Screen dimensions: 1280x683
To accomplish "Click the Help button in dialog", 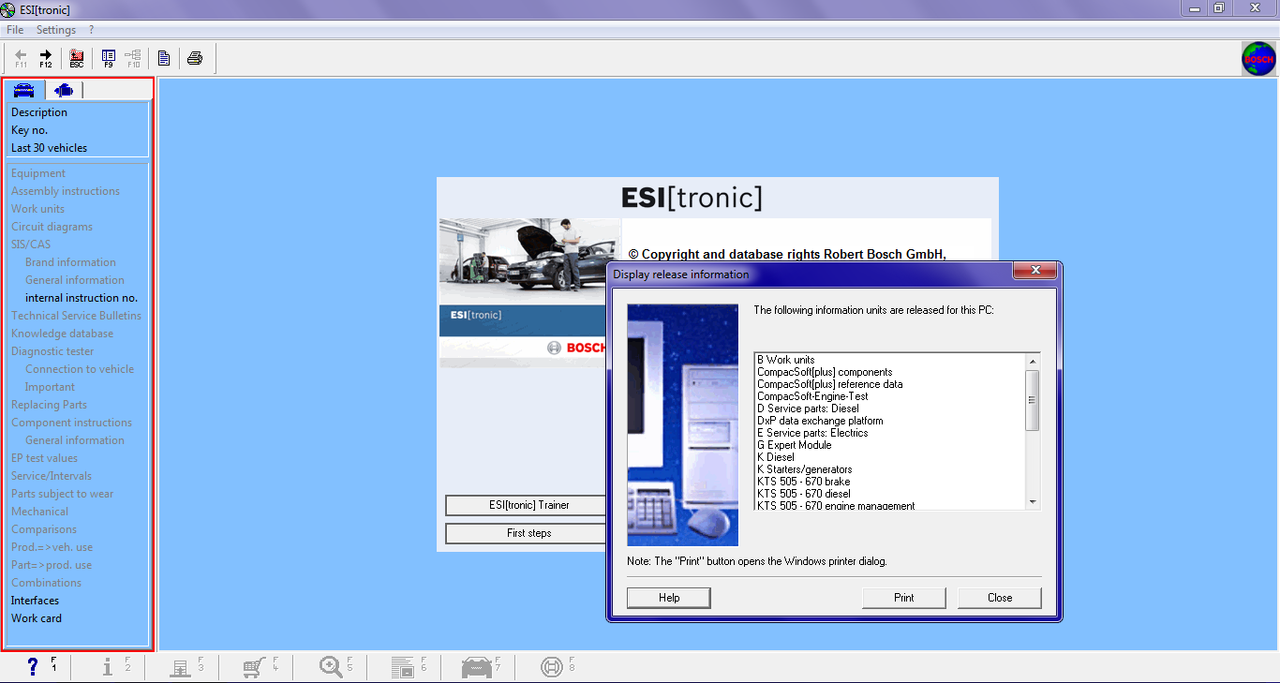I will (x=669, y=598).
